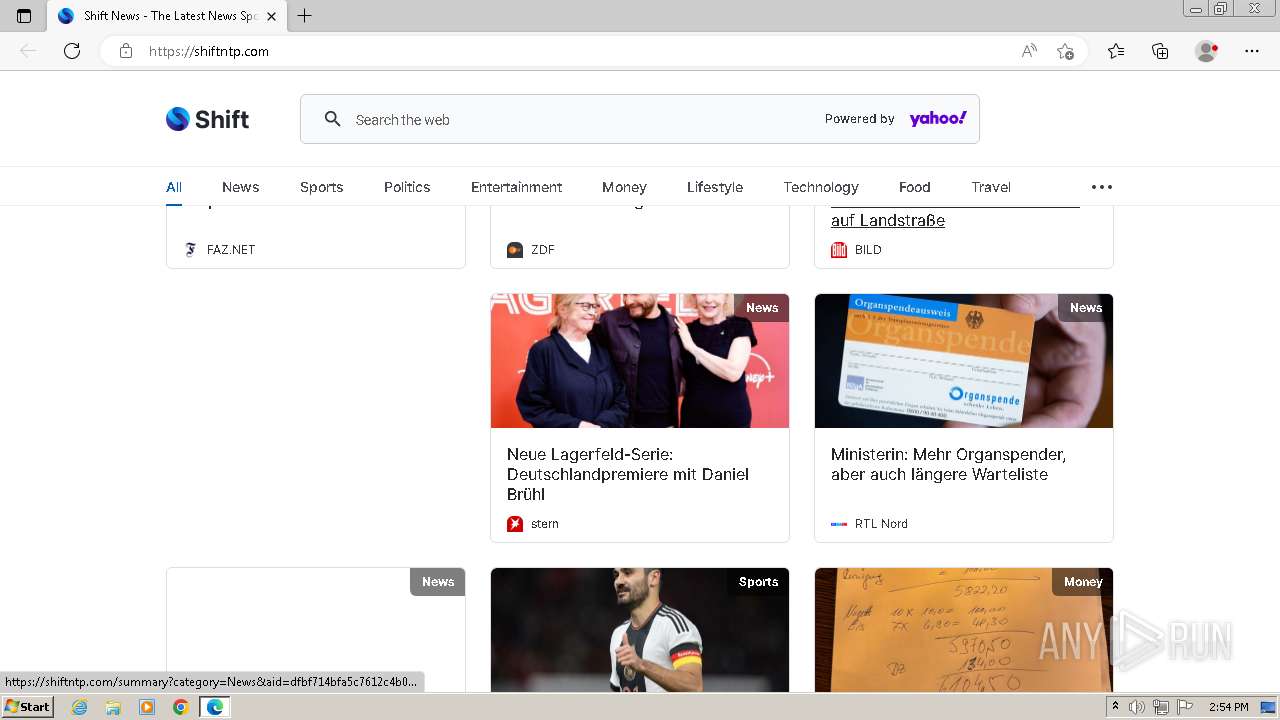
Task: Click the Shift logo
Action: [x=207, y=119]
